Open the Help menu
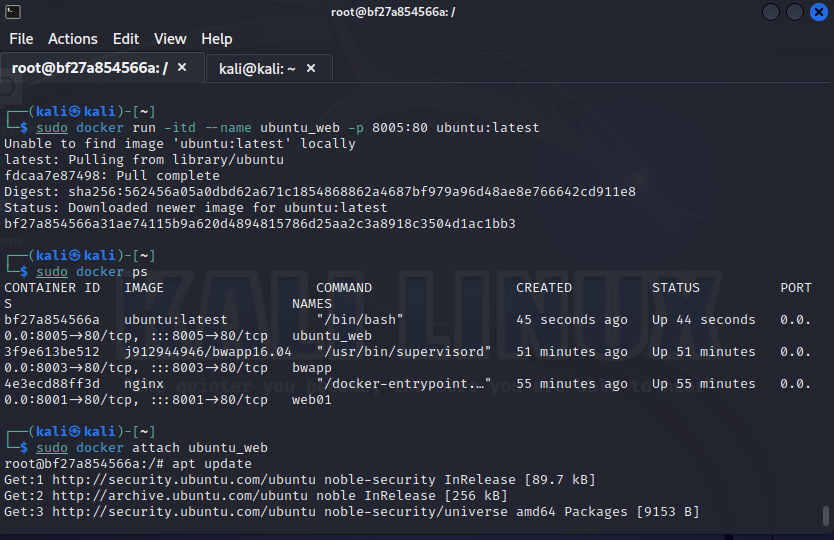Screen dimensions: 834x540 216,39
